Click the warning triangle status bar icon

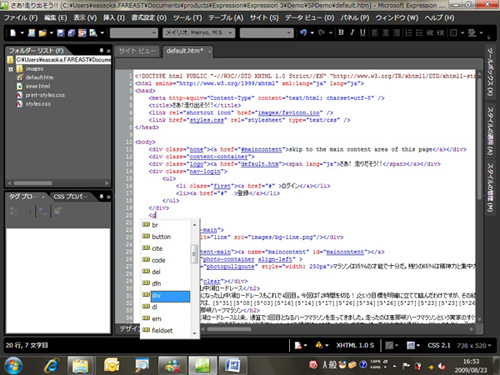pyautogui.click(x=319, y=345)
